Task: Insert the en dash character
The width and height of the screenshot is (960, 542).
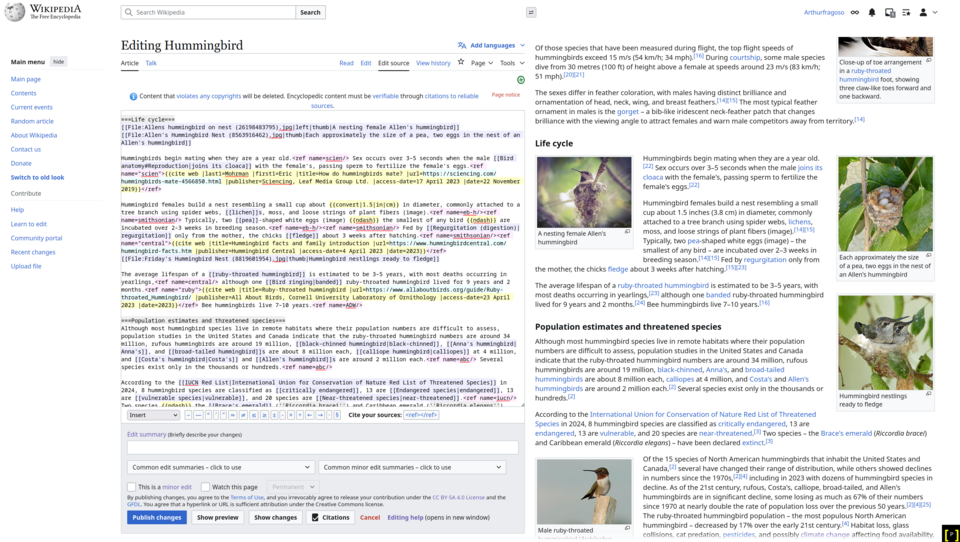Action: pyautogui.click(x=189, y=415)
